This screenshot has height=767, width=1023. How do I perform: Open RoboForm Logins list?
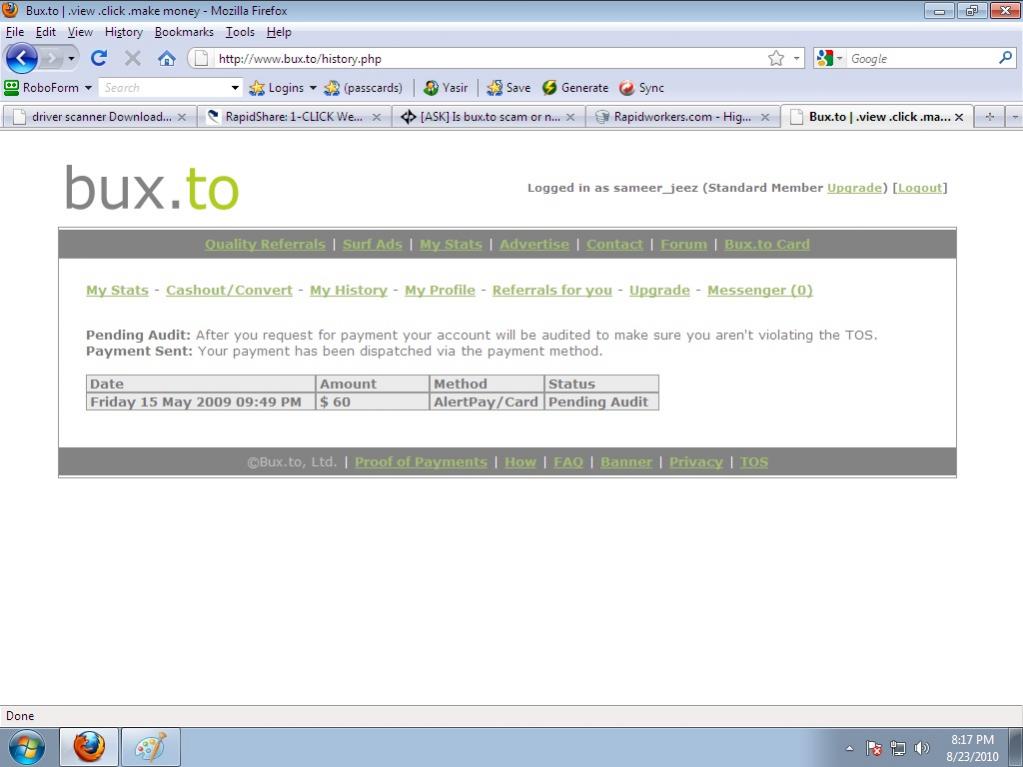click(x=283, y=87)
